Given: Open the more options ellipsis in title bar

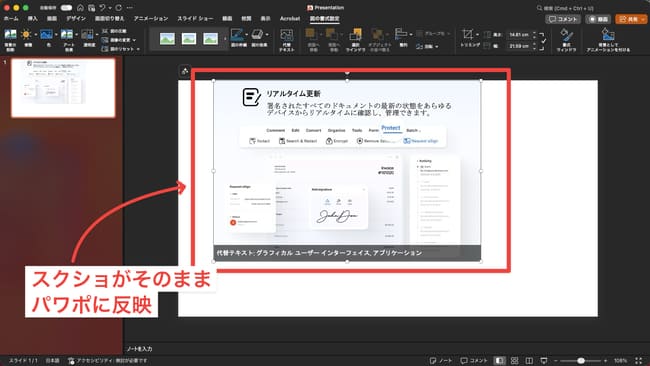Looking at the screenshot, I should 130,8.
